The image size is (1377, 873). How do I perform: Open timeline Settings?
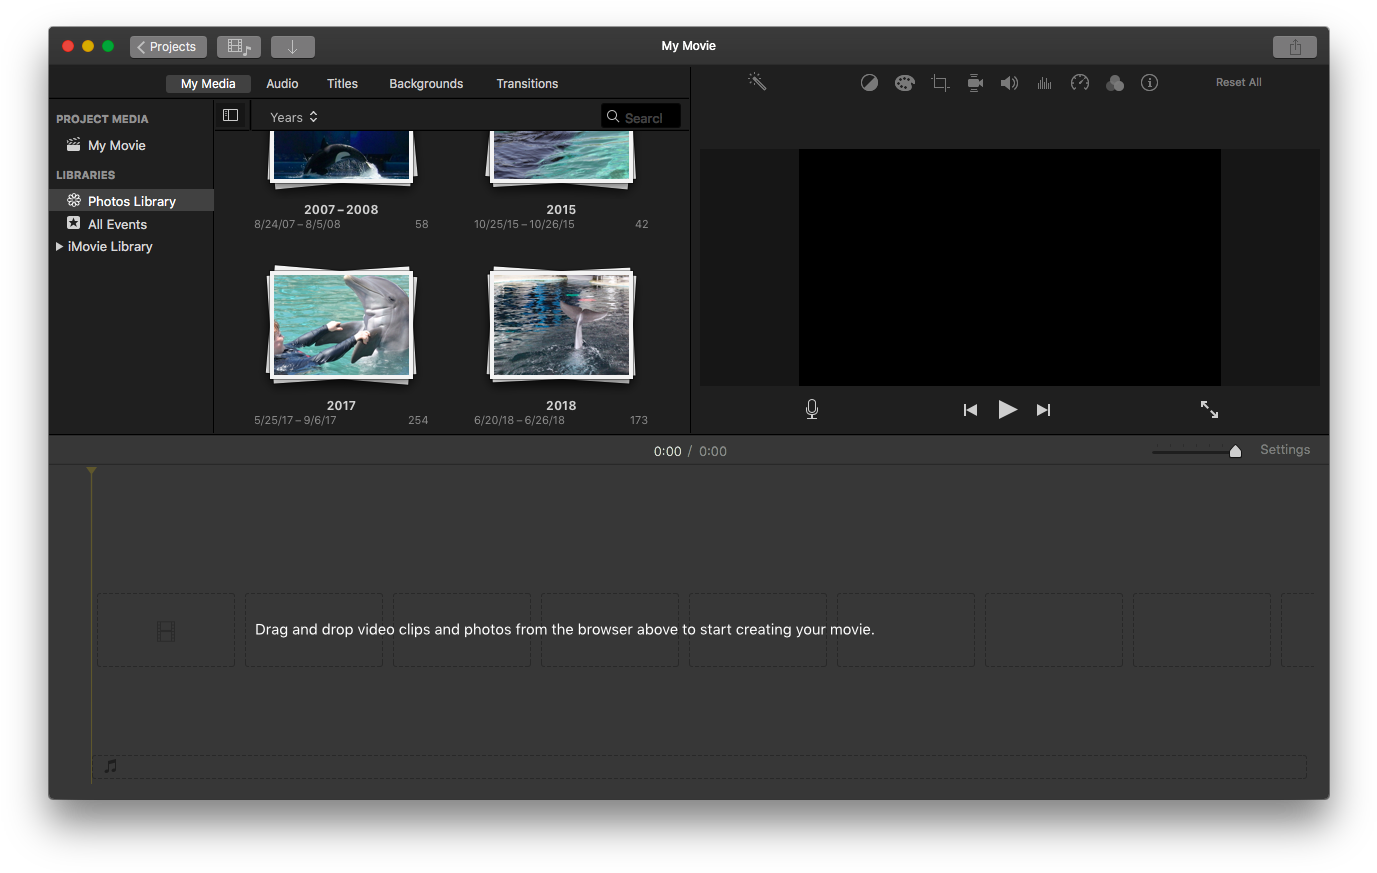[1285, 450]
